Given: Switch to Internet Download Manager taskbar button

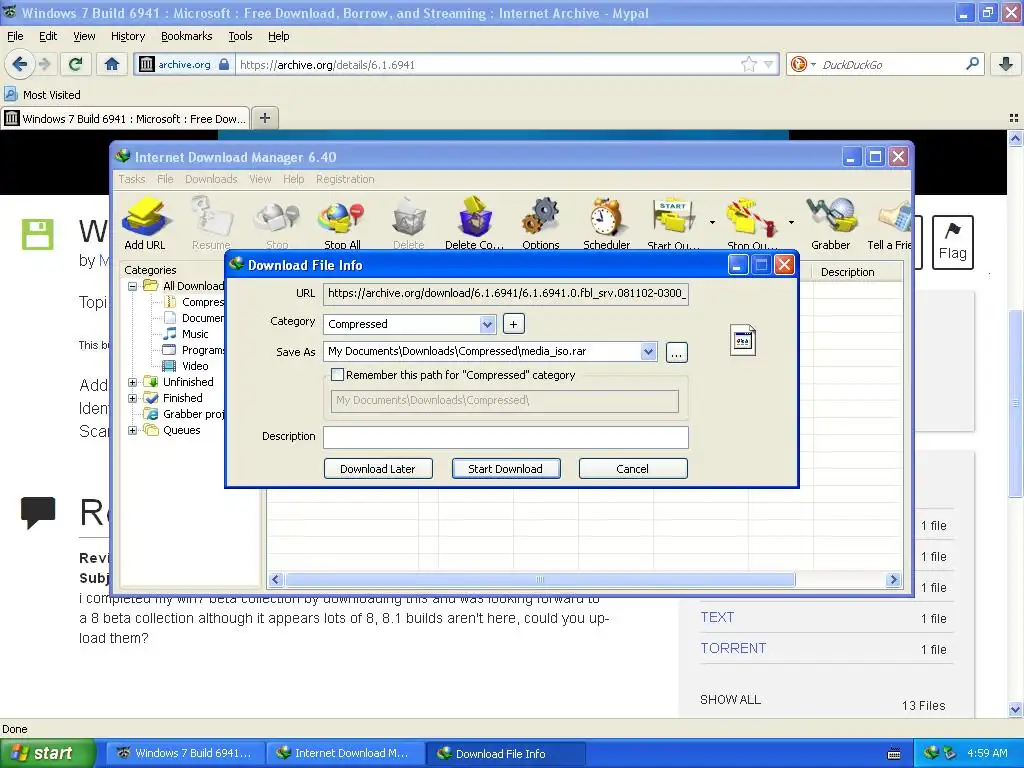Looking at the screenshot, I should pyautogui.click(x=345, y=753).
